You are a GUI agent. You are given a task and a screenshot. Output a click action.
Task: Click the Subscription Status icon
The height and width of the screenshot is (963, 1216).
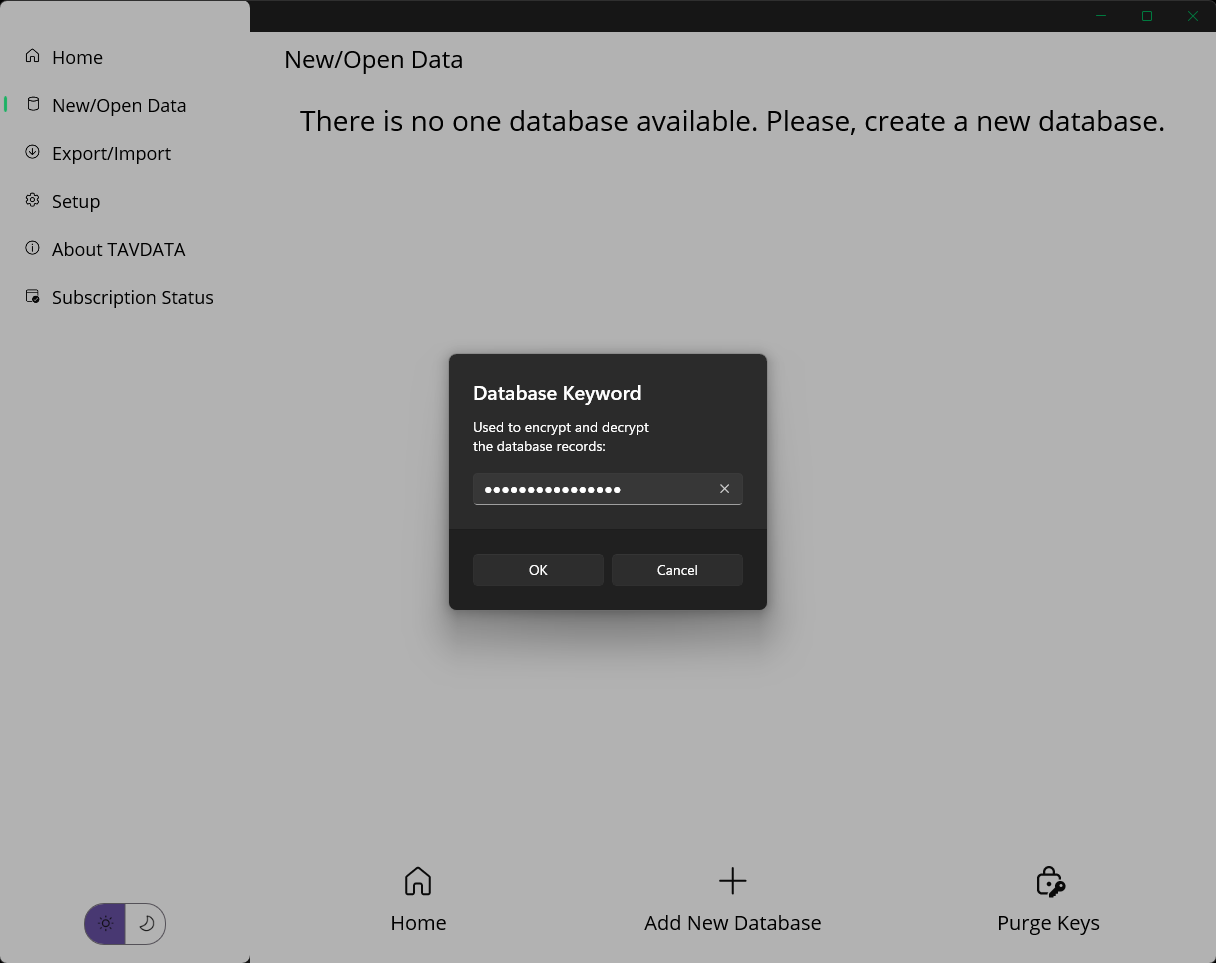(x=33, y=296)
